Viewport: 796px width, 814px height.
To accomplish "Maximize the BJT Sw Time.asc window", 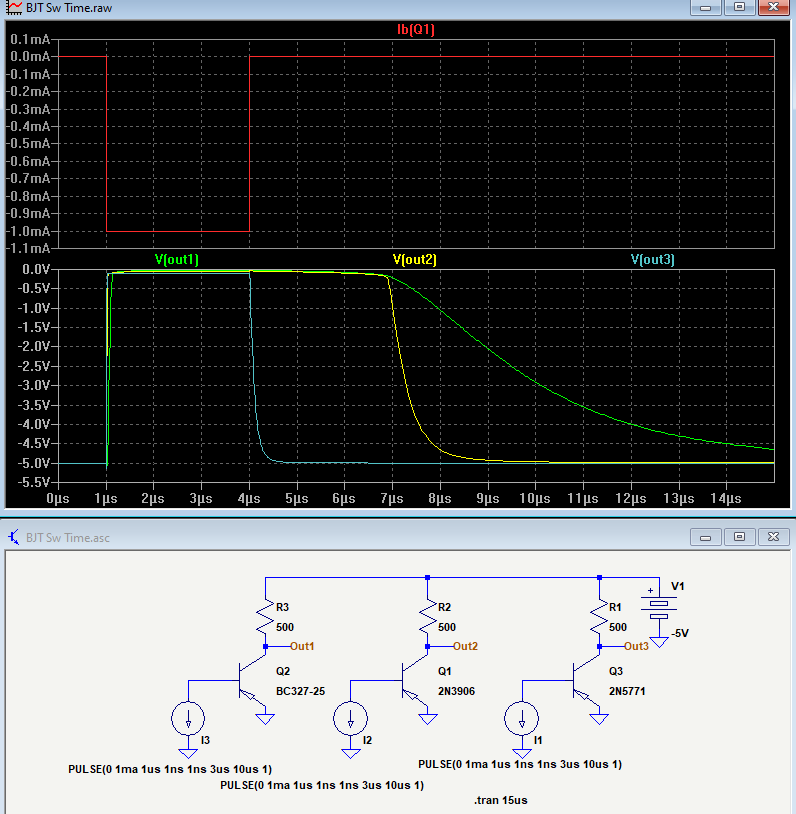I will pyautogui.click(x=739, y=537).
